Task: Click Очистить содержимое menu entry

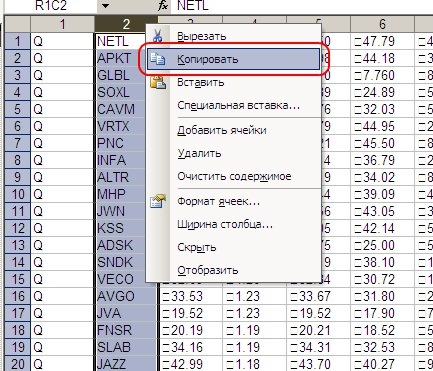Action: click(233, 176)
